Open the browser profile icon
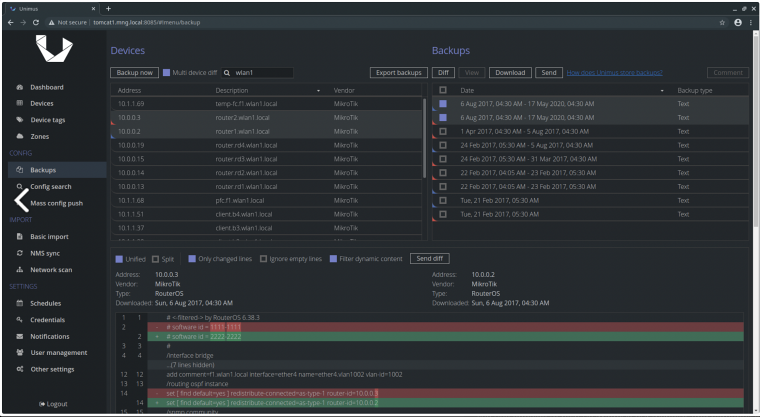This screenshot has height=417, width=760. click(x=738, y=22)
